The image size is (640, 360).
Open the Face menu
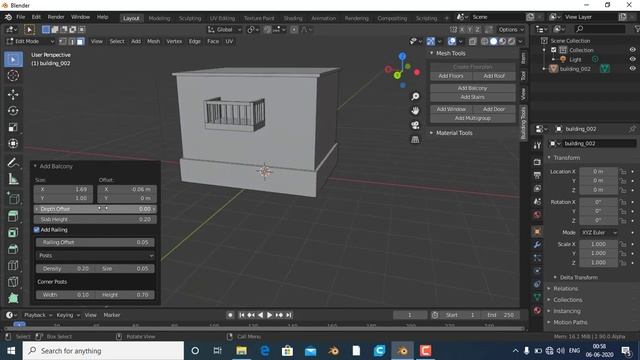[213, 41]
